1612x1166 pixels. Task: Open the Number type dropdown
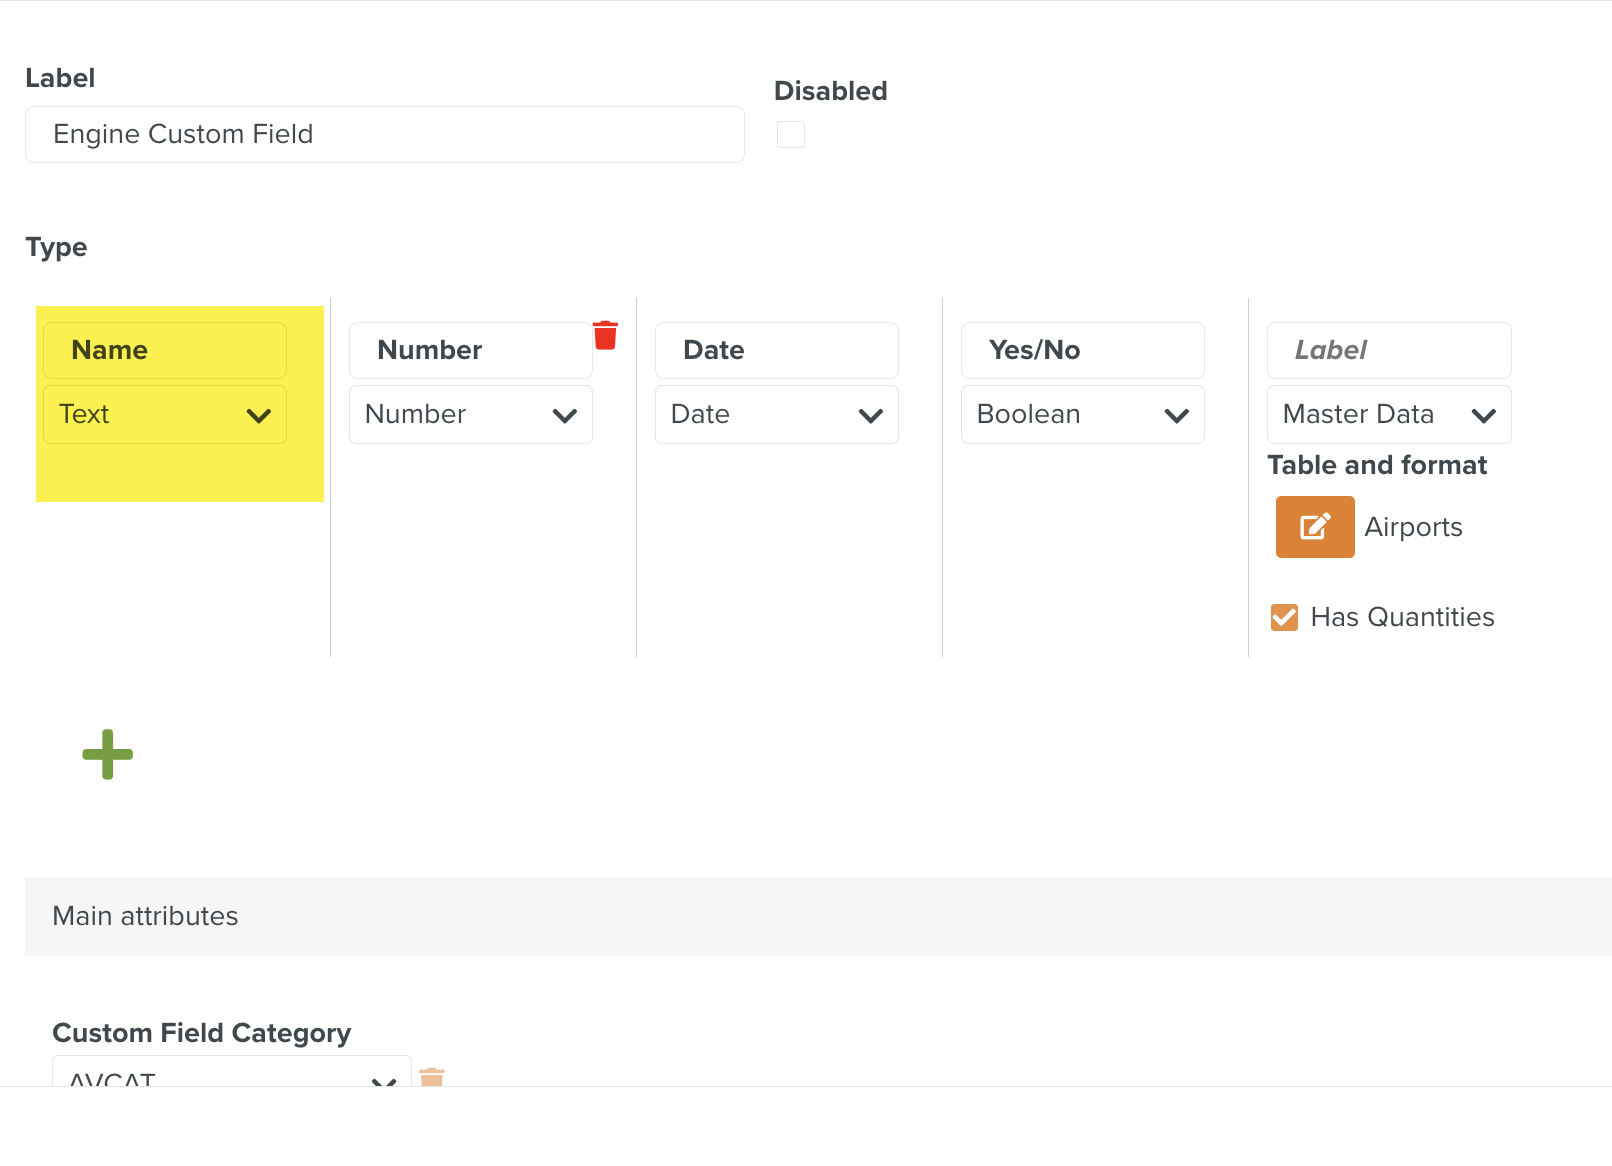pyautogui.click(x=470, y=415)
